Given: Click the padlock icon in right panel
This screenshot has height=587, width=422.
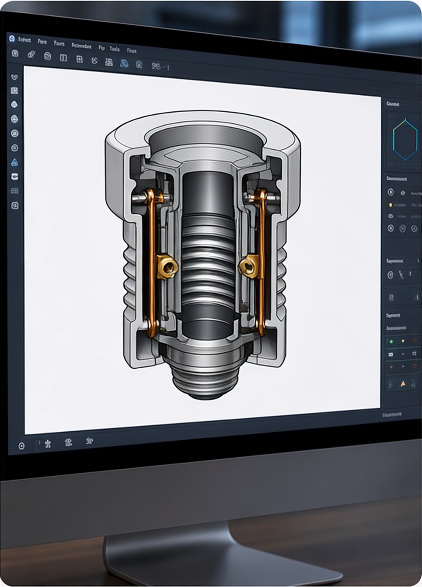Looking at the screenshot, I should point(391,297).
